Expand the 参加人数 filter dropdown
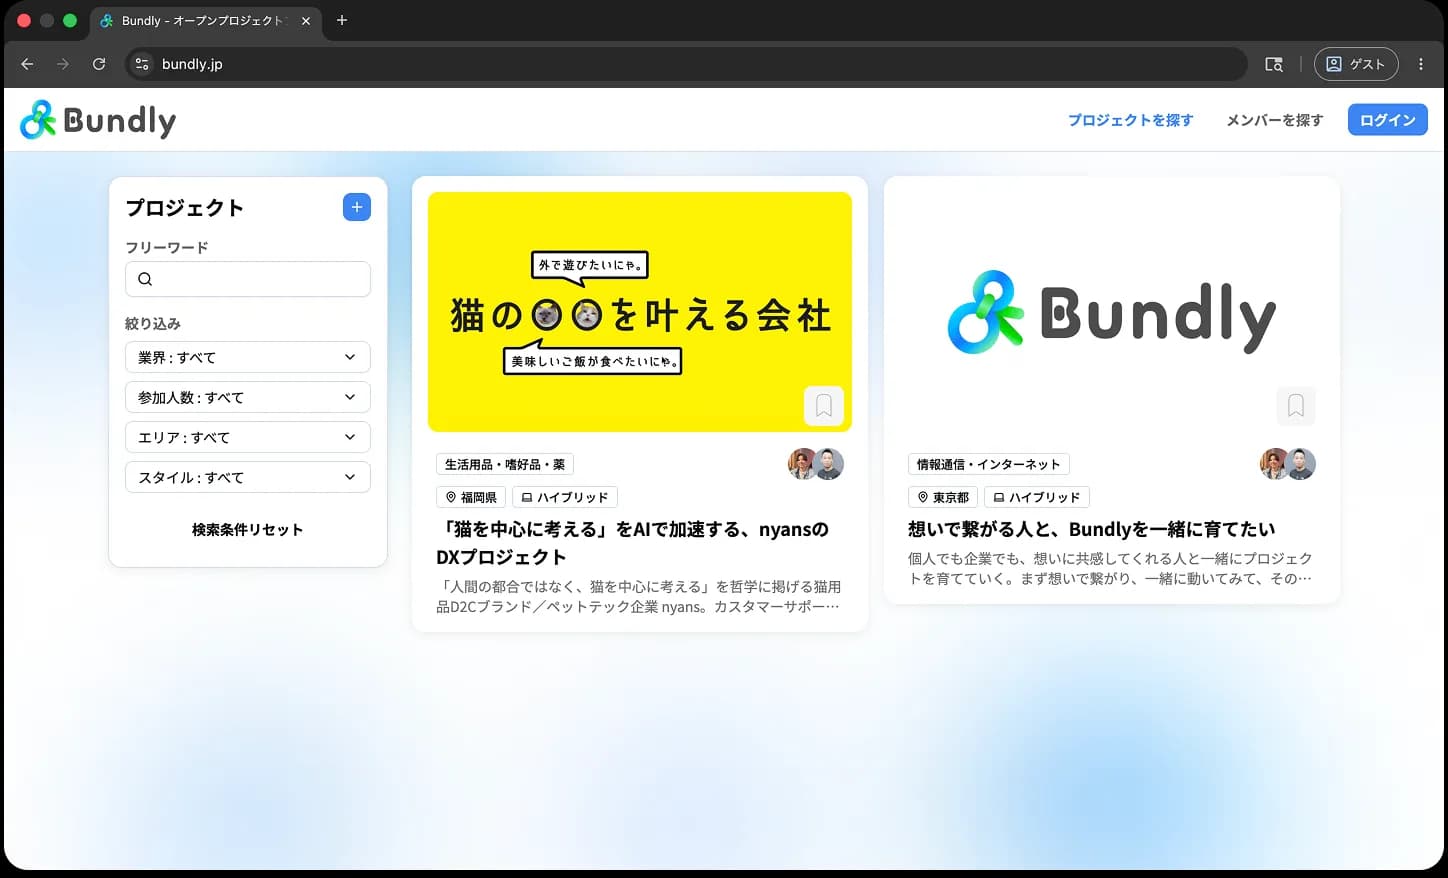 pos(248,397)
